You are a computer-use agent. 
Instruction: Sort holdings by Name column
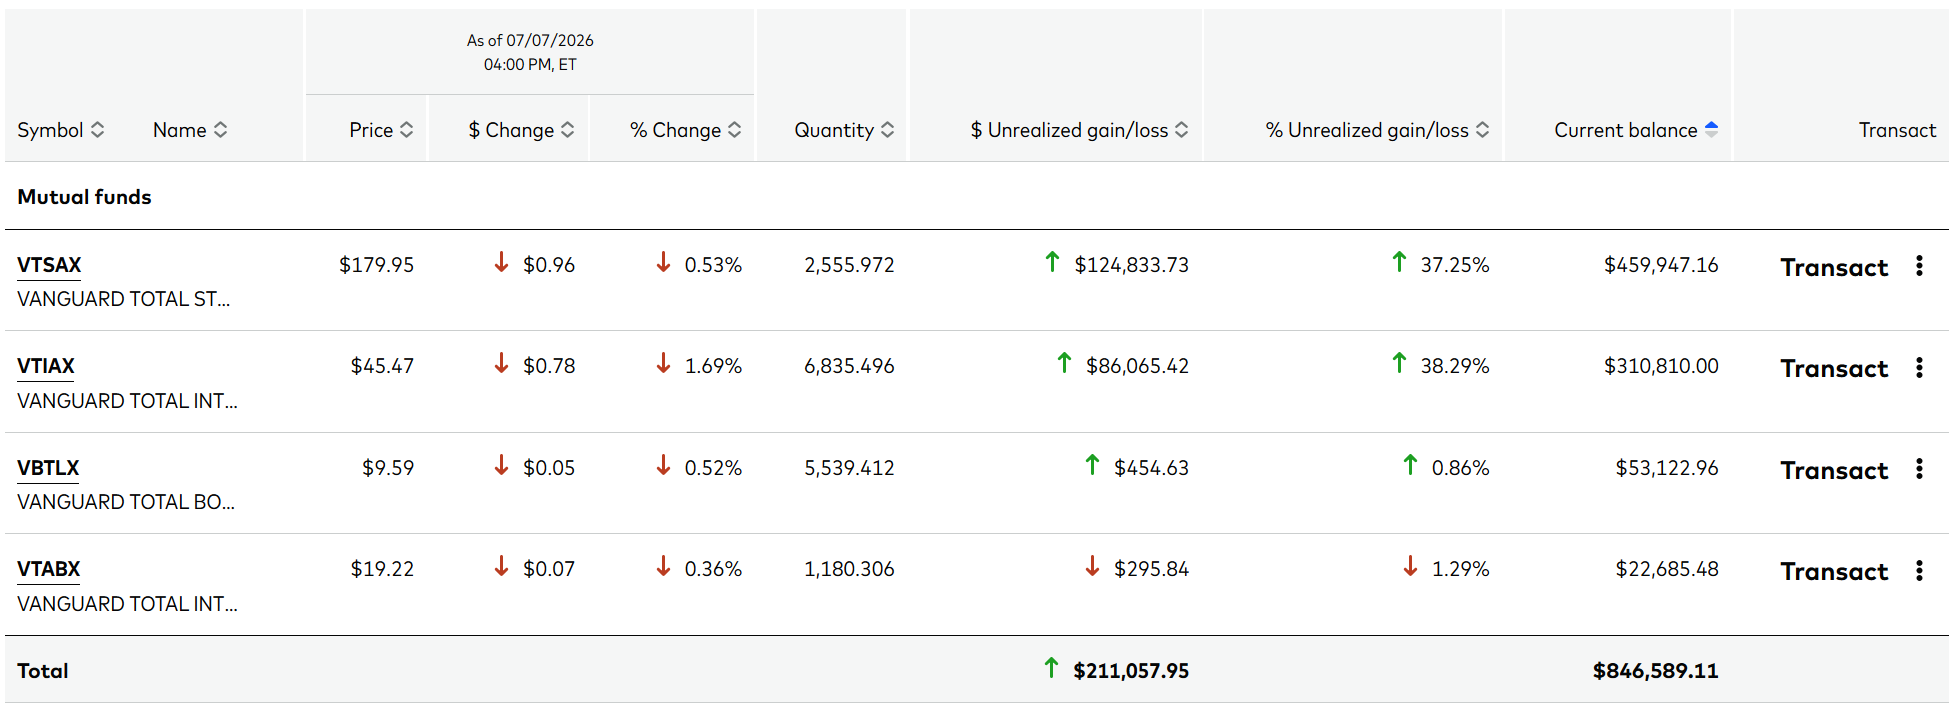click(190, 130)
